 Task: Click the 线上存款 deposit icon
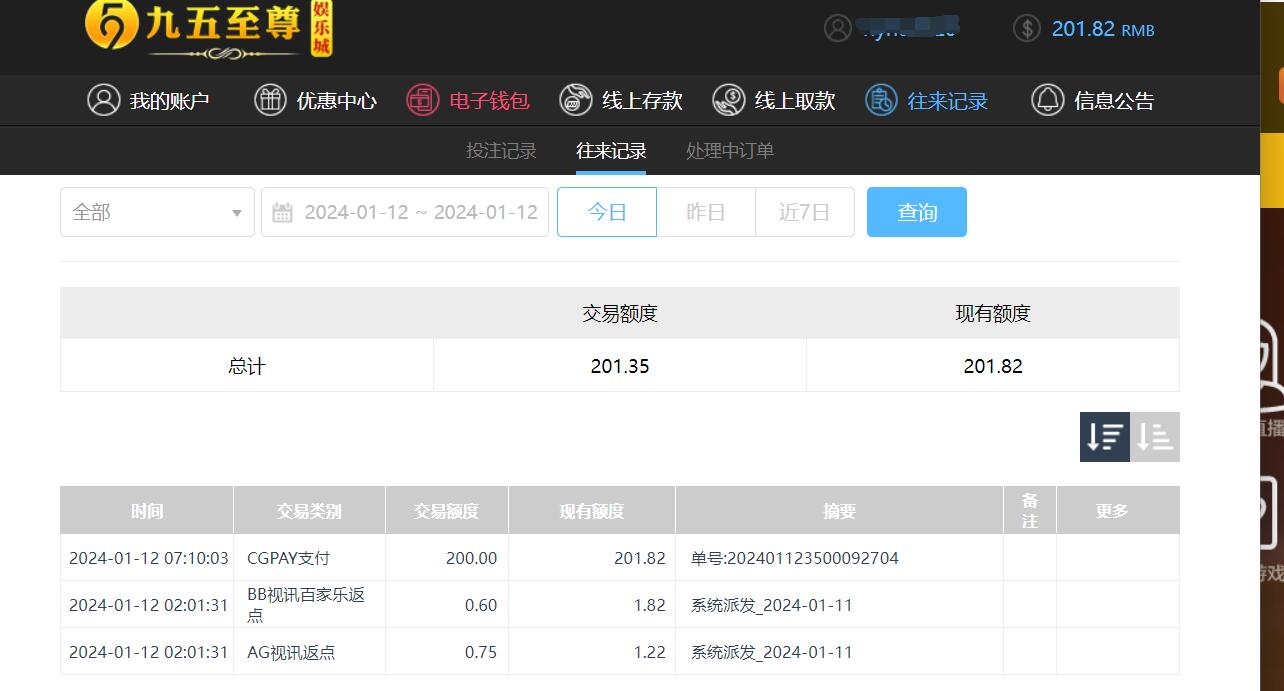(x=576, y=100)
